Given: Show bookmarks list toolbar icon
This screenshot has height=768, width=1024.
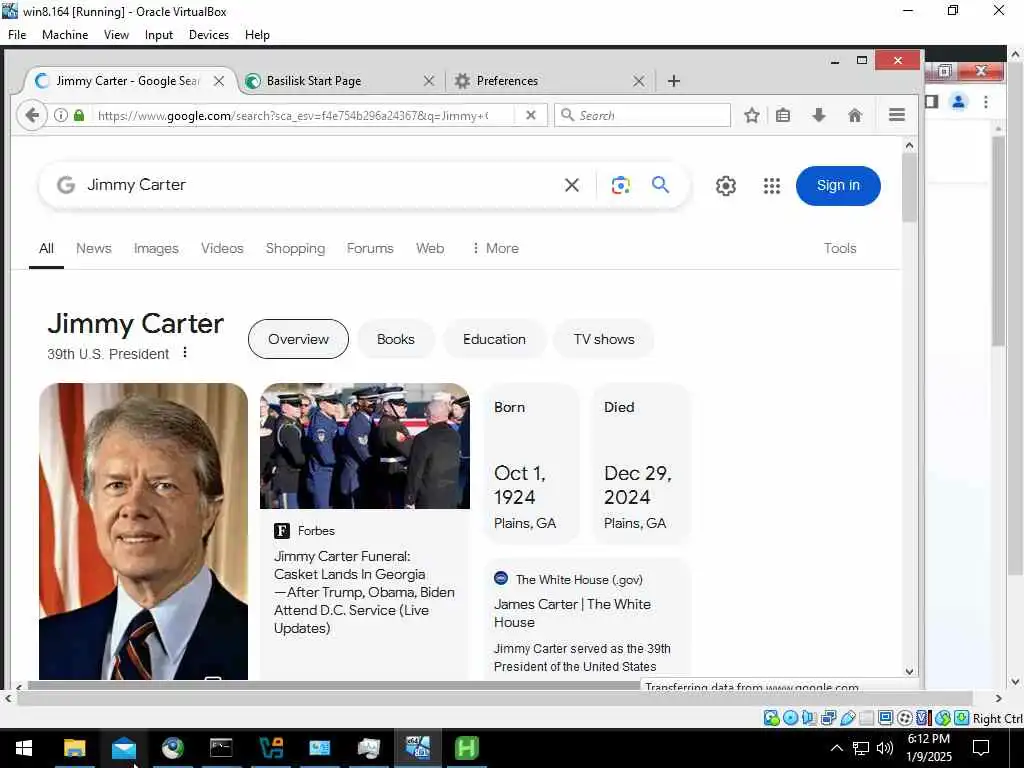Looking at the screenshot, I should click(782, 116).
